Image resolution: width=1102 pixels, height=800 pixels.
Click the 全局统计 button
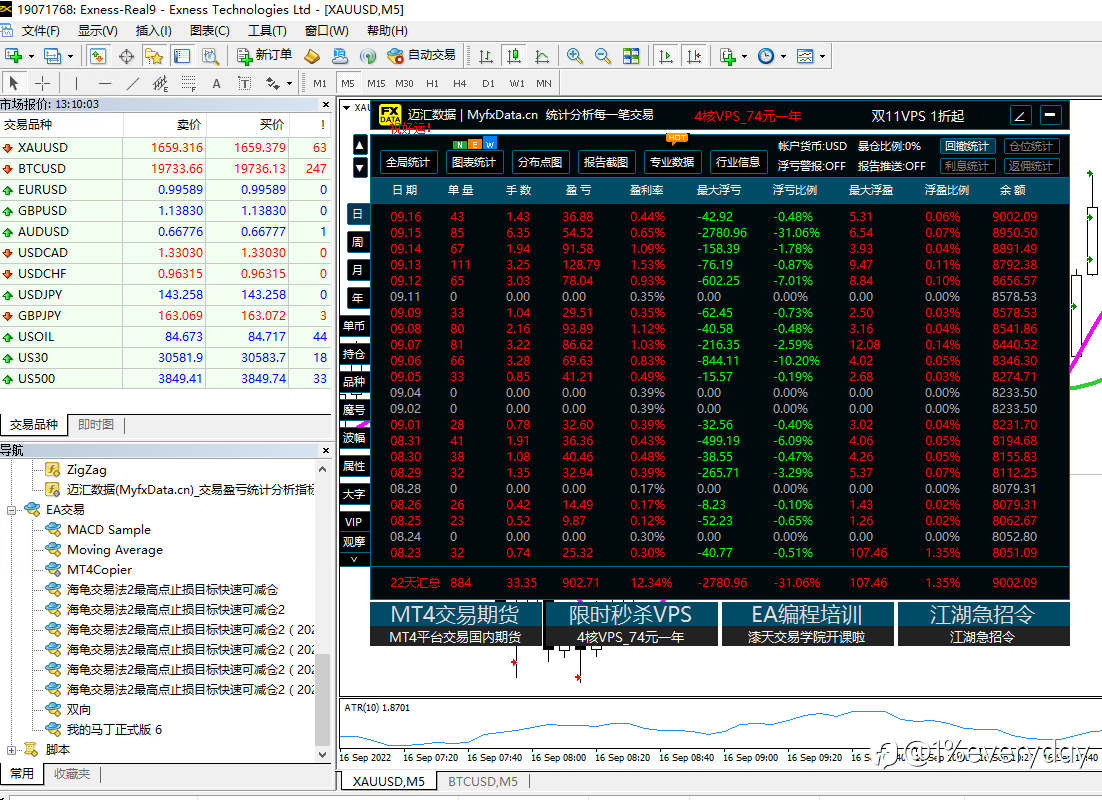[x=408, y=162]
